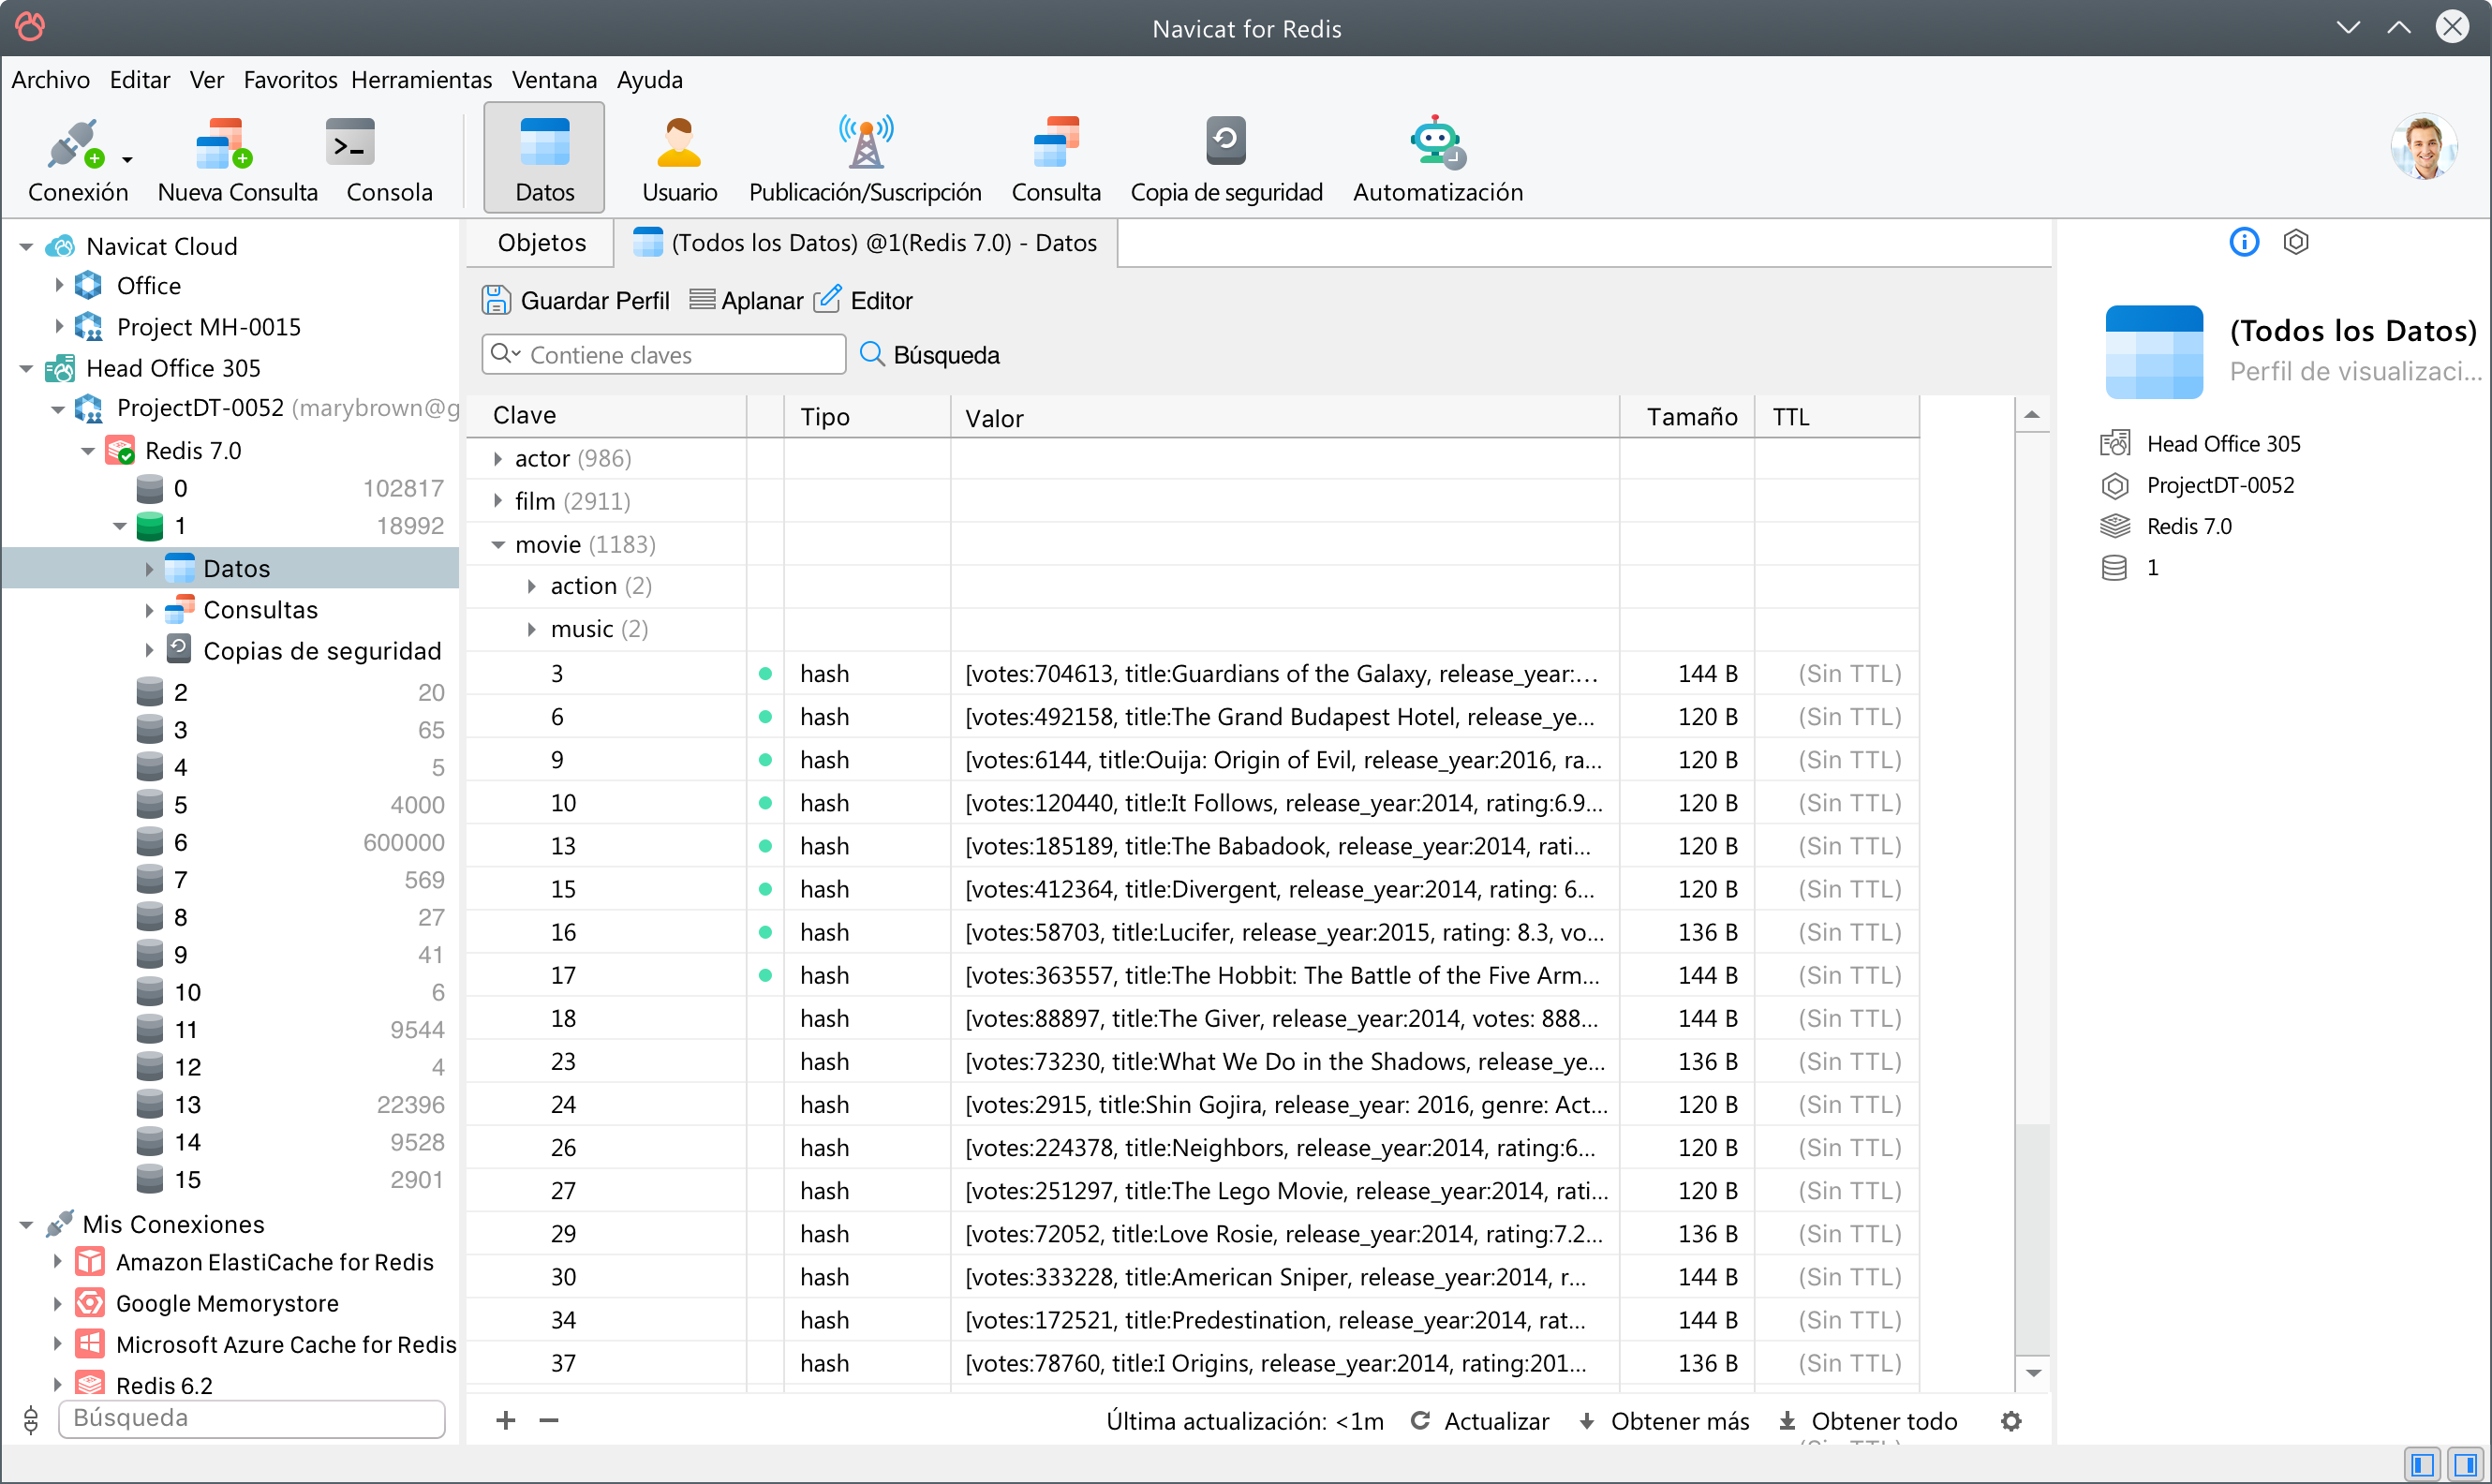Expand the Office project node
This screenshot has height=1484, width=2492.
58,285
